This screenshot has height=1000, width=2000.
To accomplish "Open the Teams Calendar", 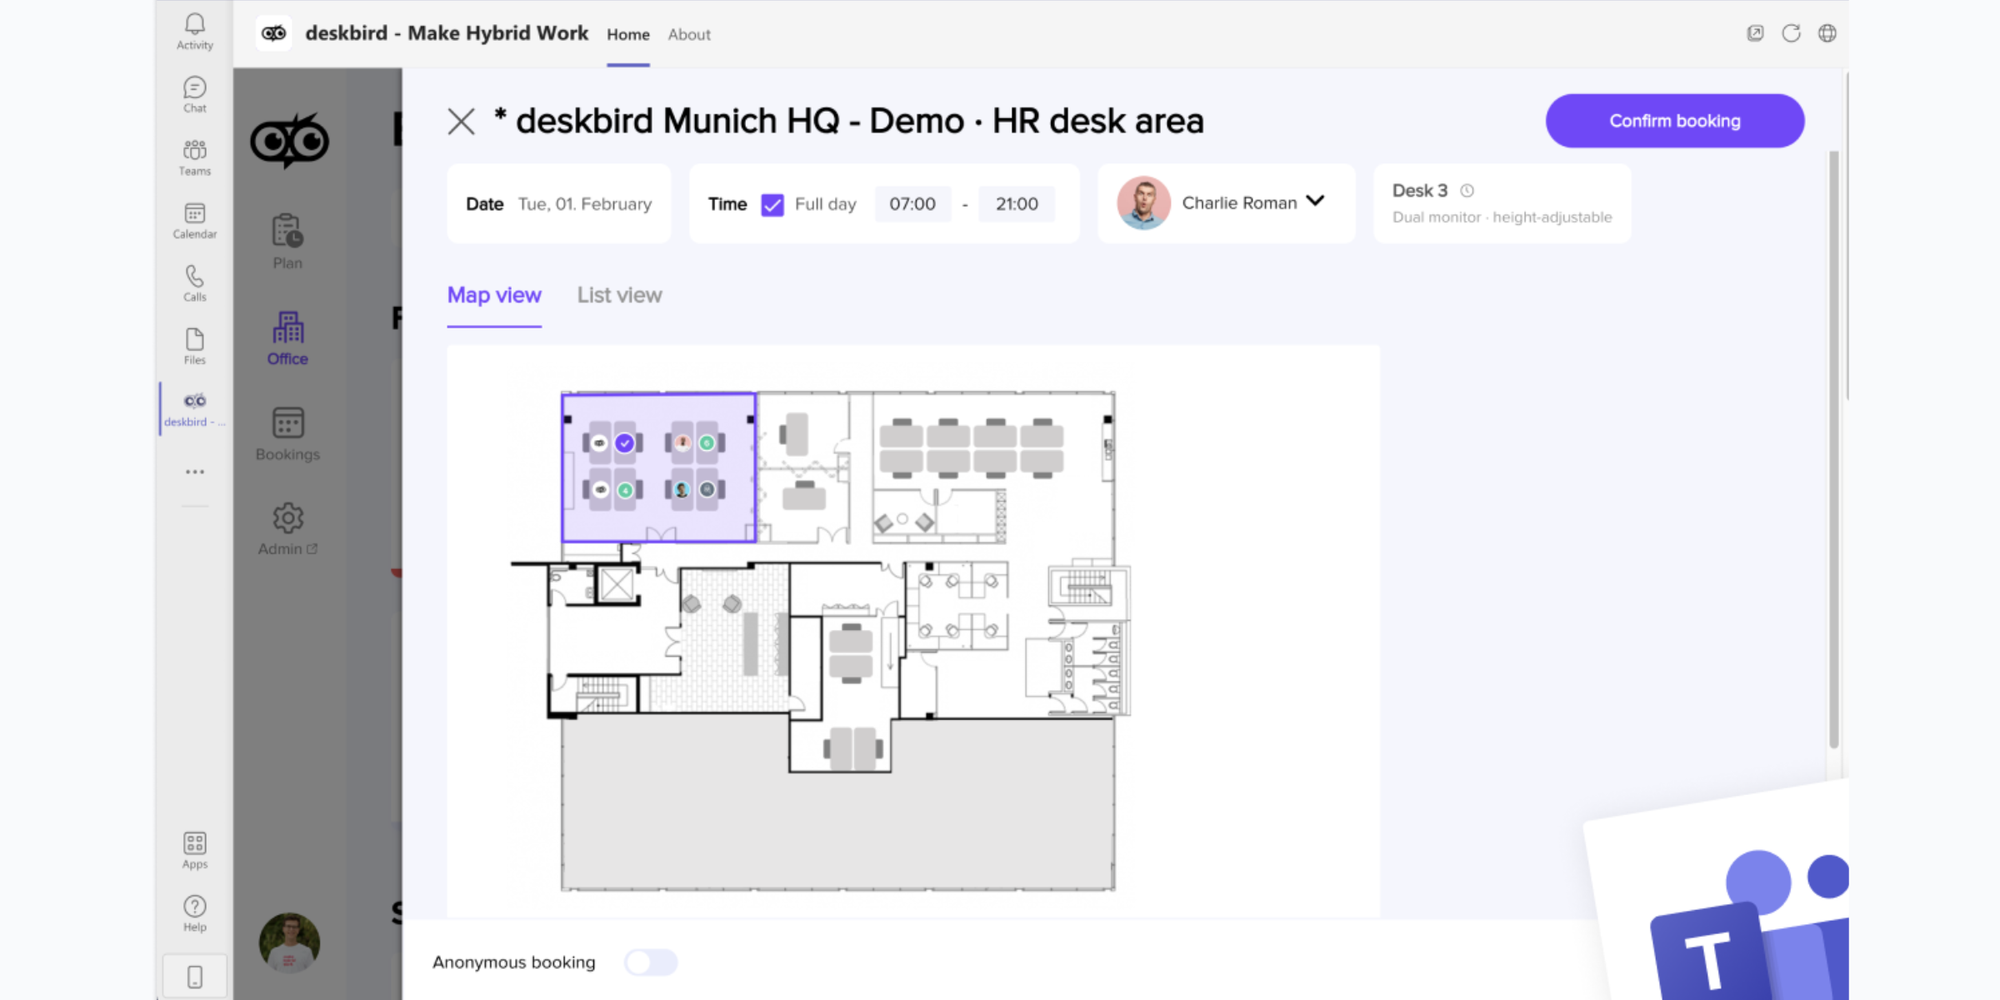I will coord(195,221).
